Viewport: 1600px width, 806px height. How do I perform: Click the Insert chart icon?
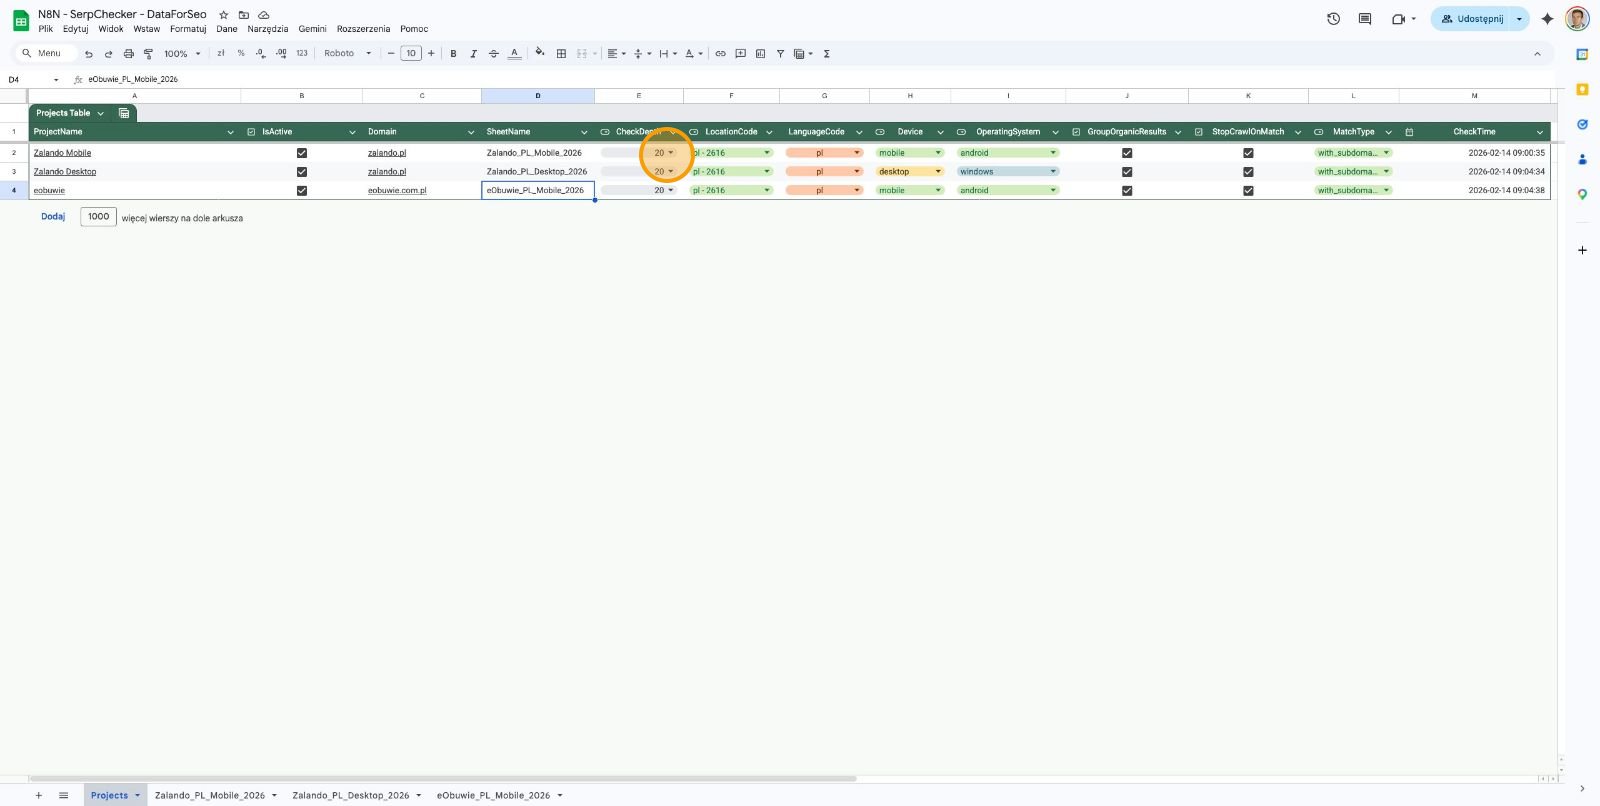click(x=760, y=54)
